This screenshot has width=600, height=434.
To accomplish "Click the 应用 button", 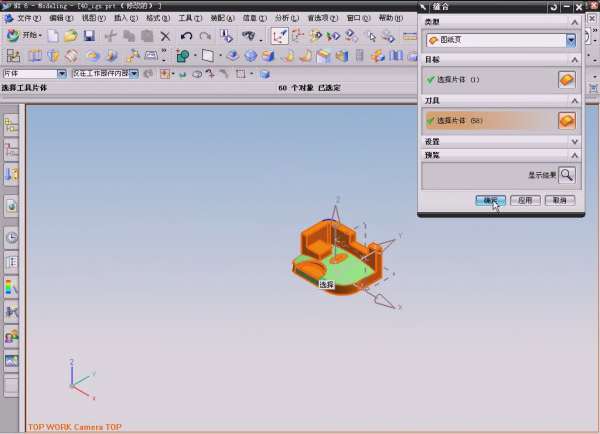I will (x=525, y=200).
